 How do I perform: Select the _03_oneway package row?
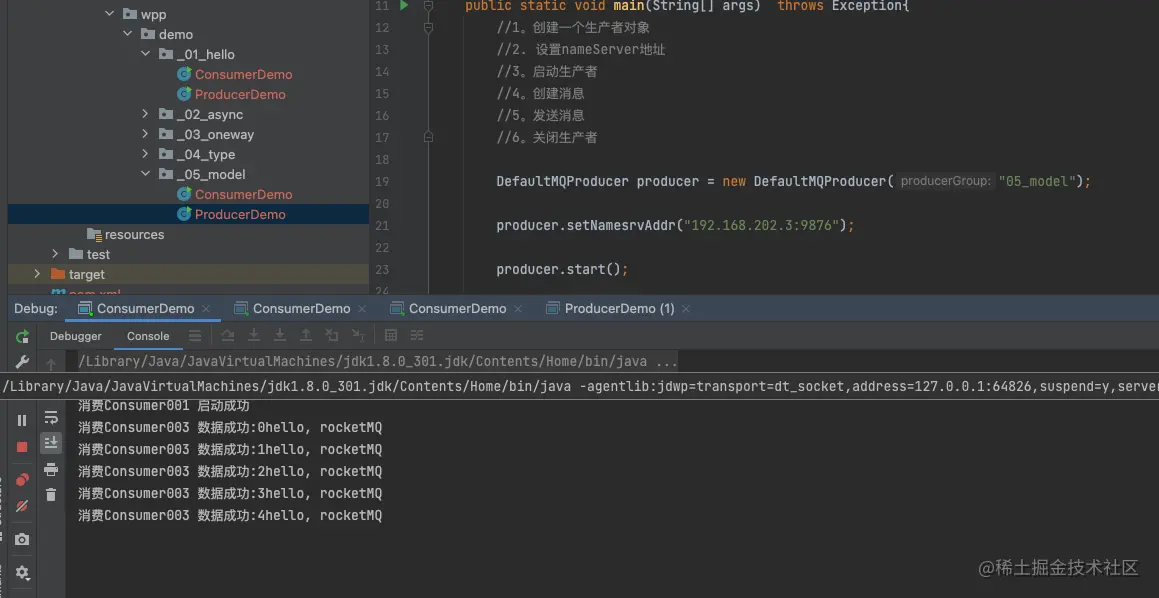click(x=188, y=134)
